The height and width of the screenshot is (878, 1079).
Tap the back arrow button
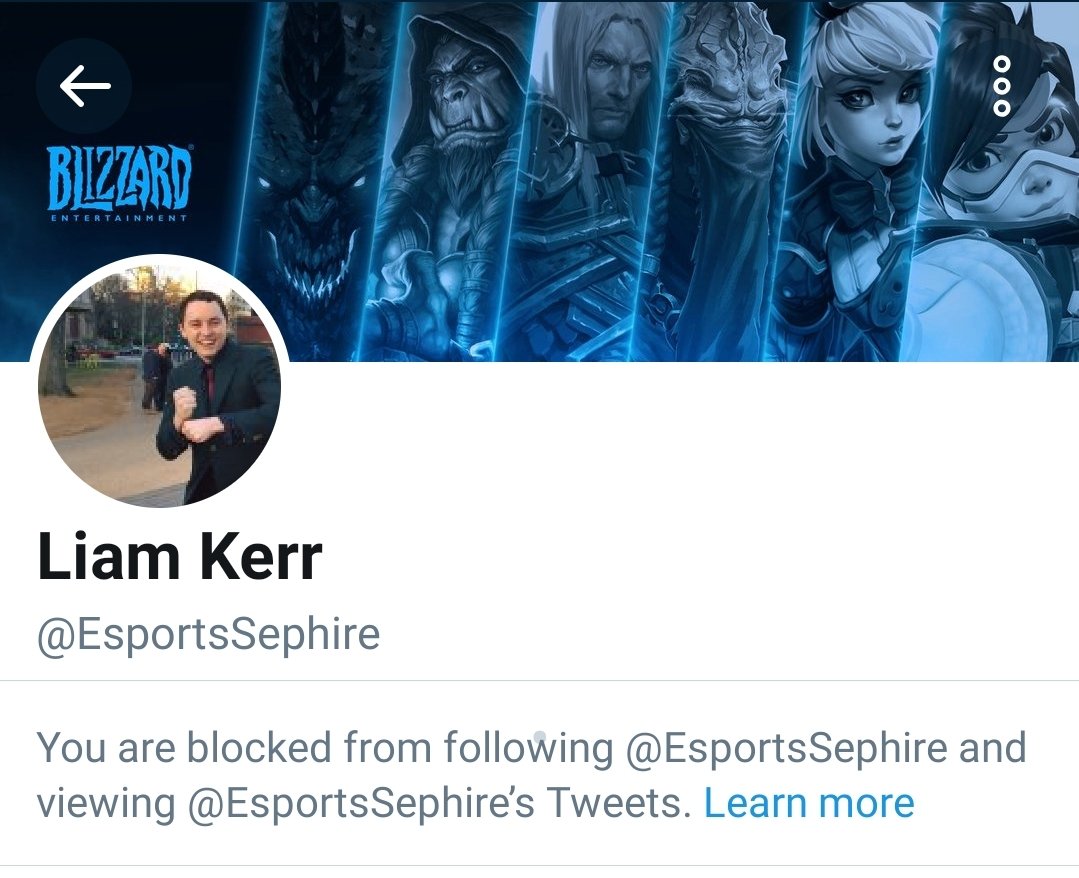pos(84,86)
